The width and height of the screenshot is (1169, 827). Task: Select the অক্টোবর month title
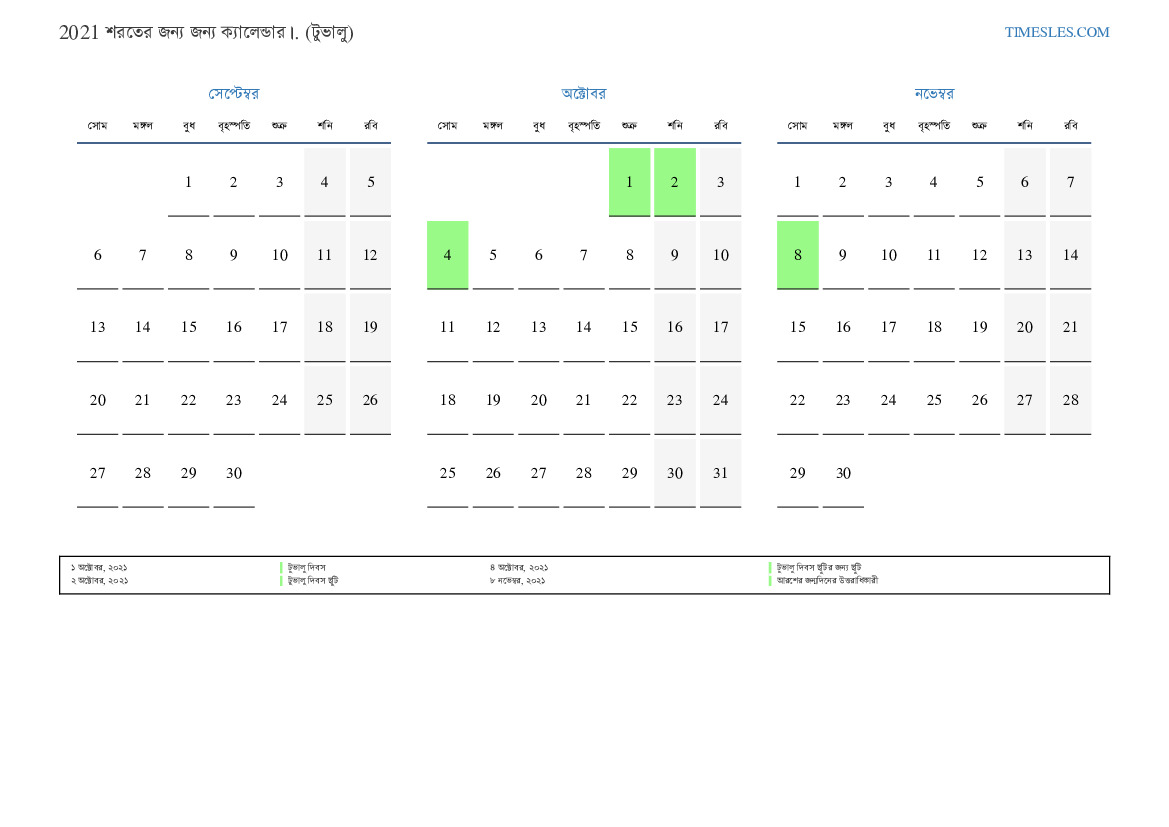click(583, 94)
